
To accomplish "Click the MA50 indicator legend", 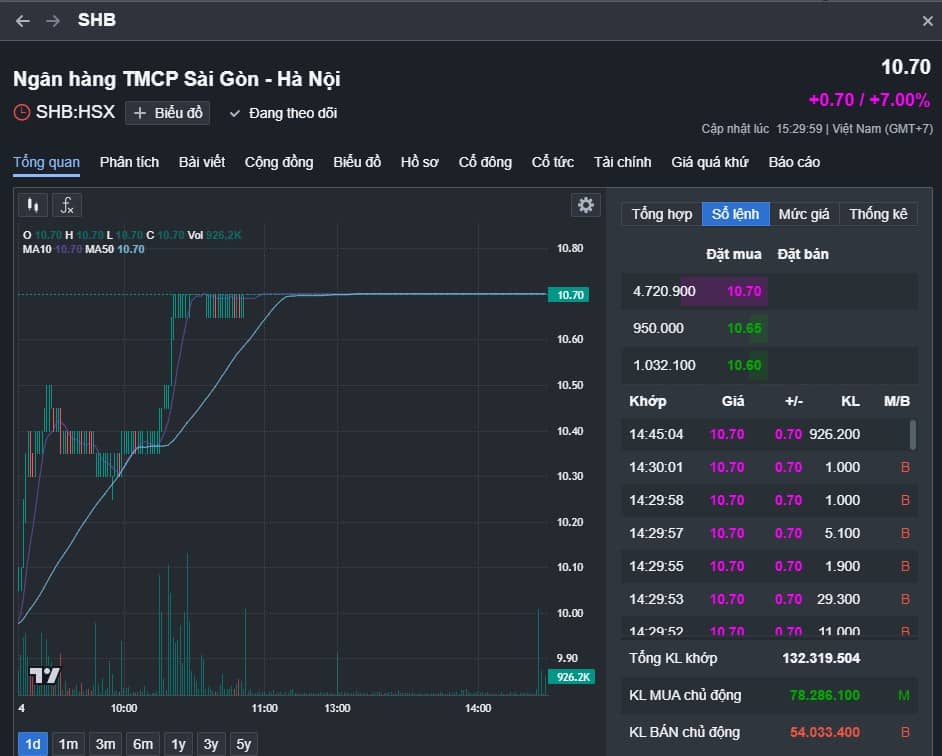I will click(115, 249).
